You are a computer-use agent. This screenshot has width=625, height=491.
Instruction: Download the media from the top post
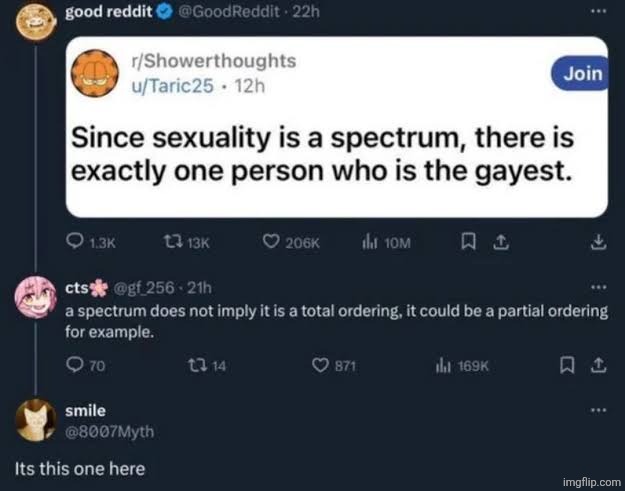point(599,241)
